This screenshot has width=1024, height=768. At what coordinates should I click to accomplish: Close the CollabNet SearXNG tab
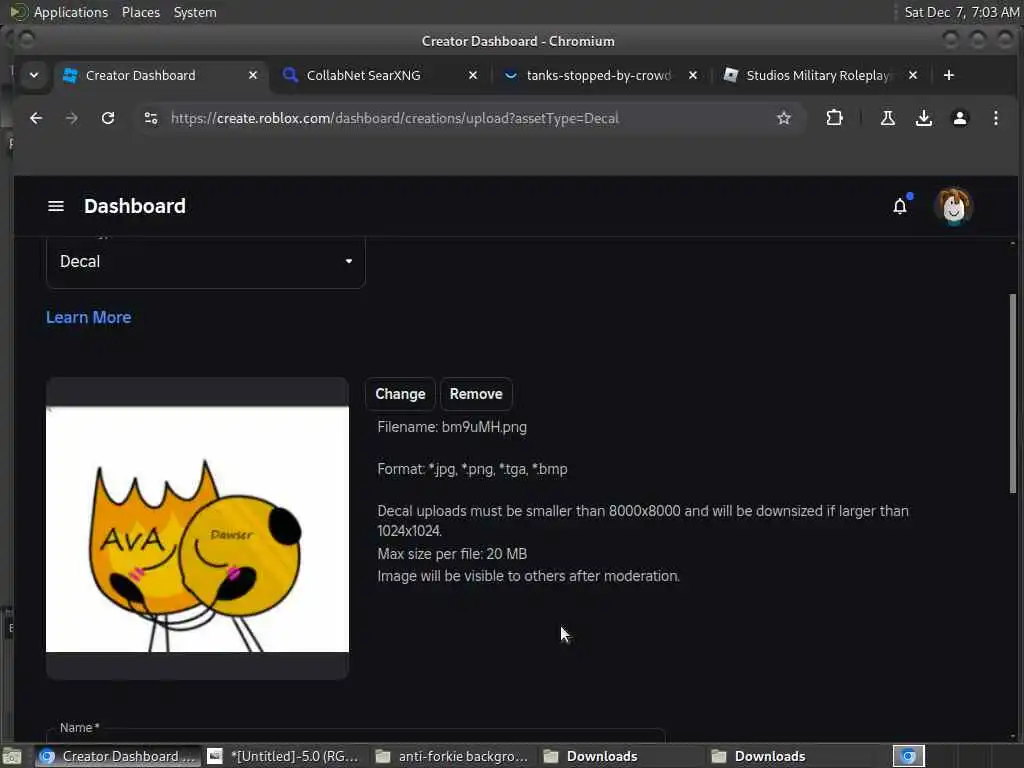click(473, 75)
